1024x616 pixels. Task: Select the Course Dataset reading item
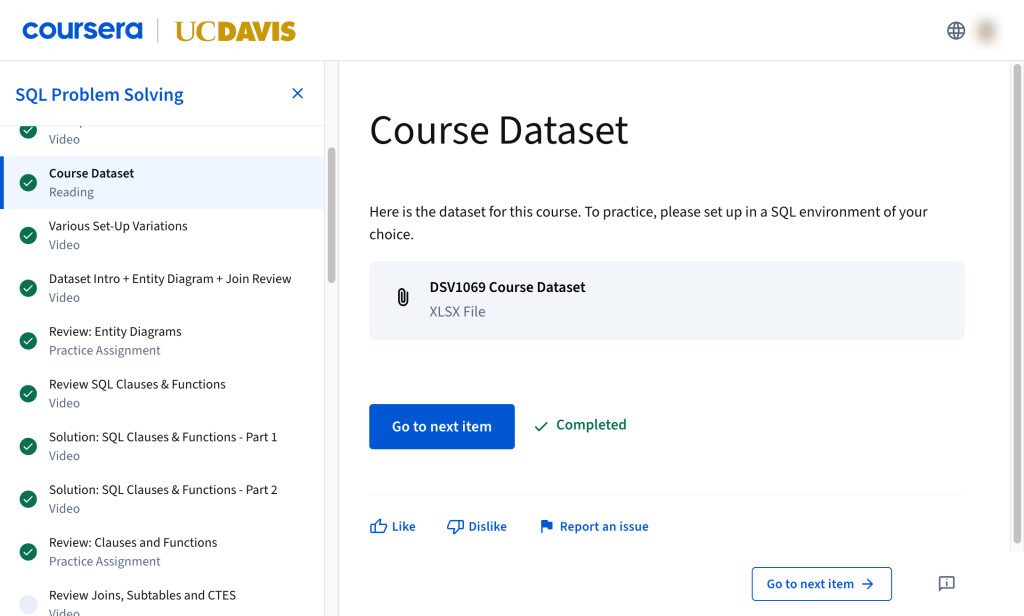coord(164,182)
